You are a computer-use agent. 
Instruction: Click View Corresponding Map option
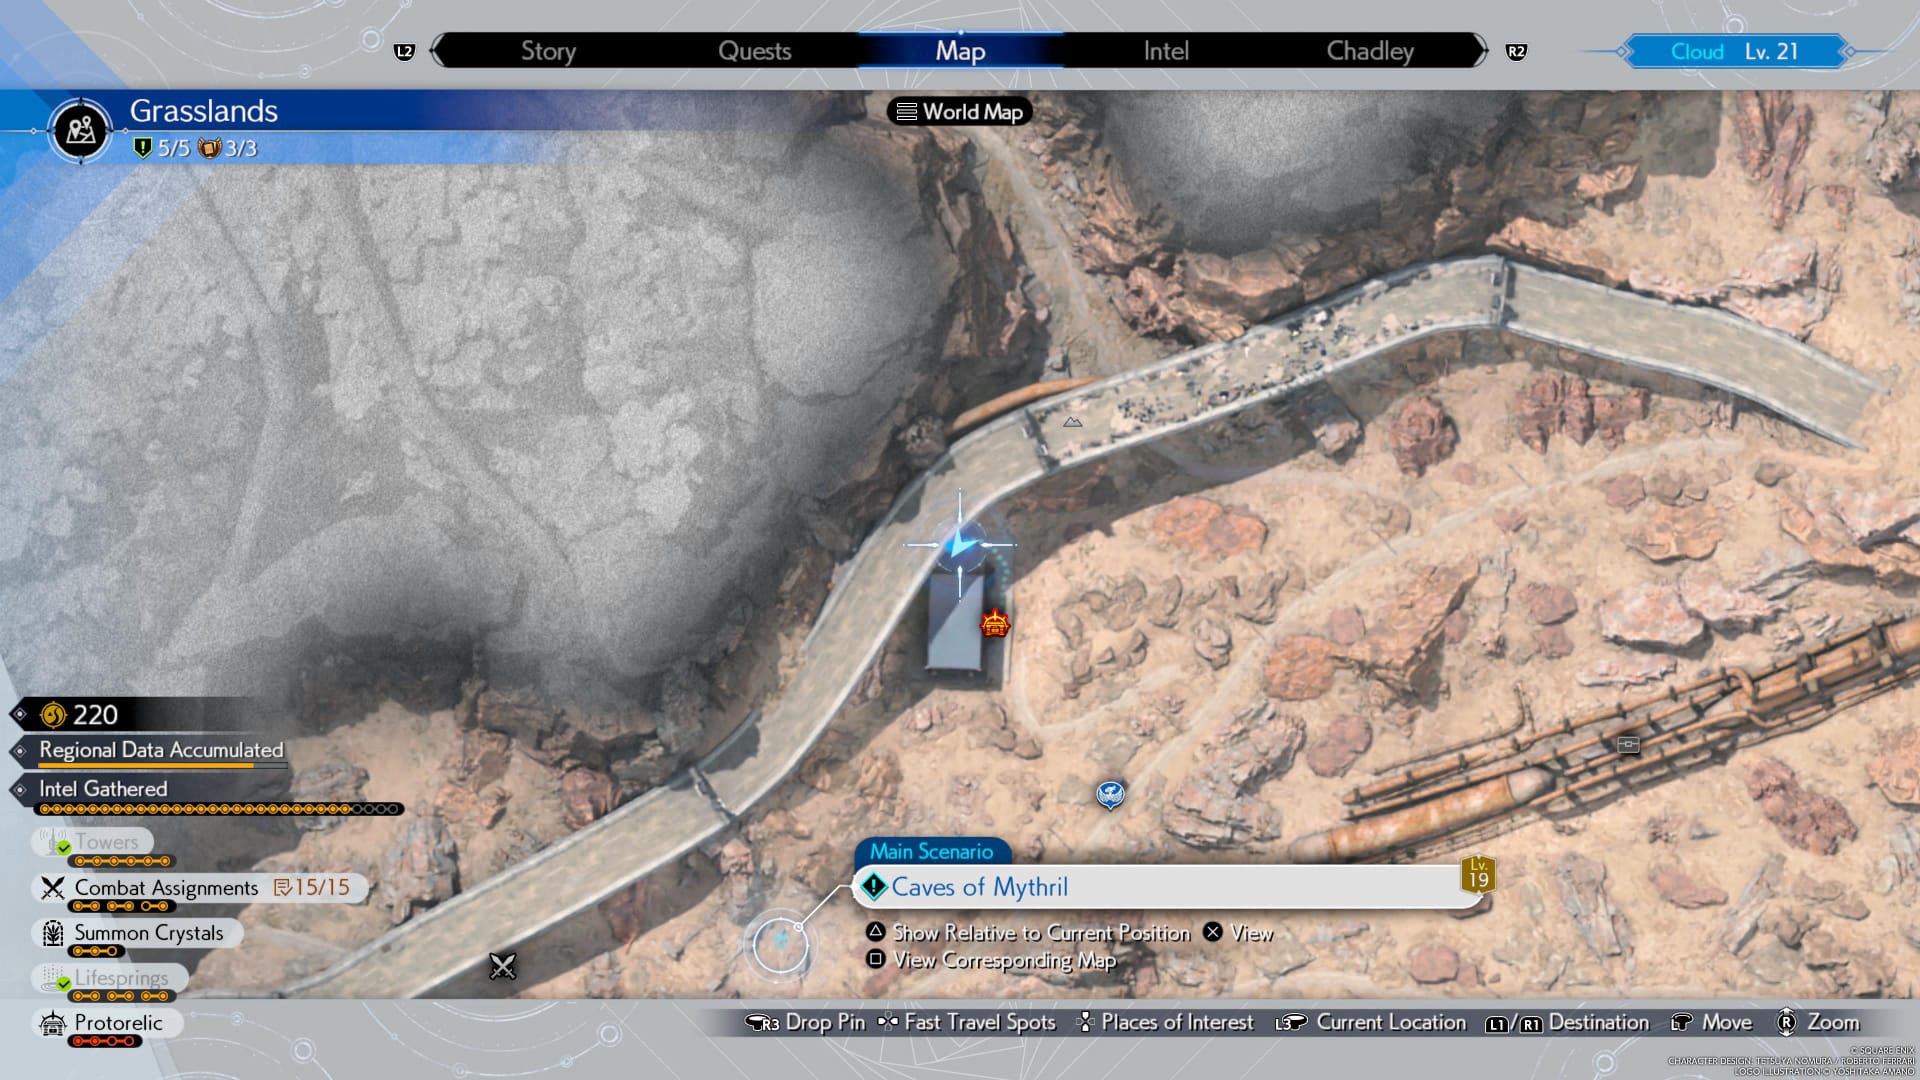coord(1003,960)
